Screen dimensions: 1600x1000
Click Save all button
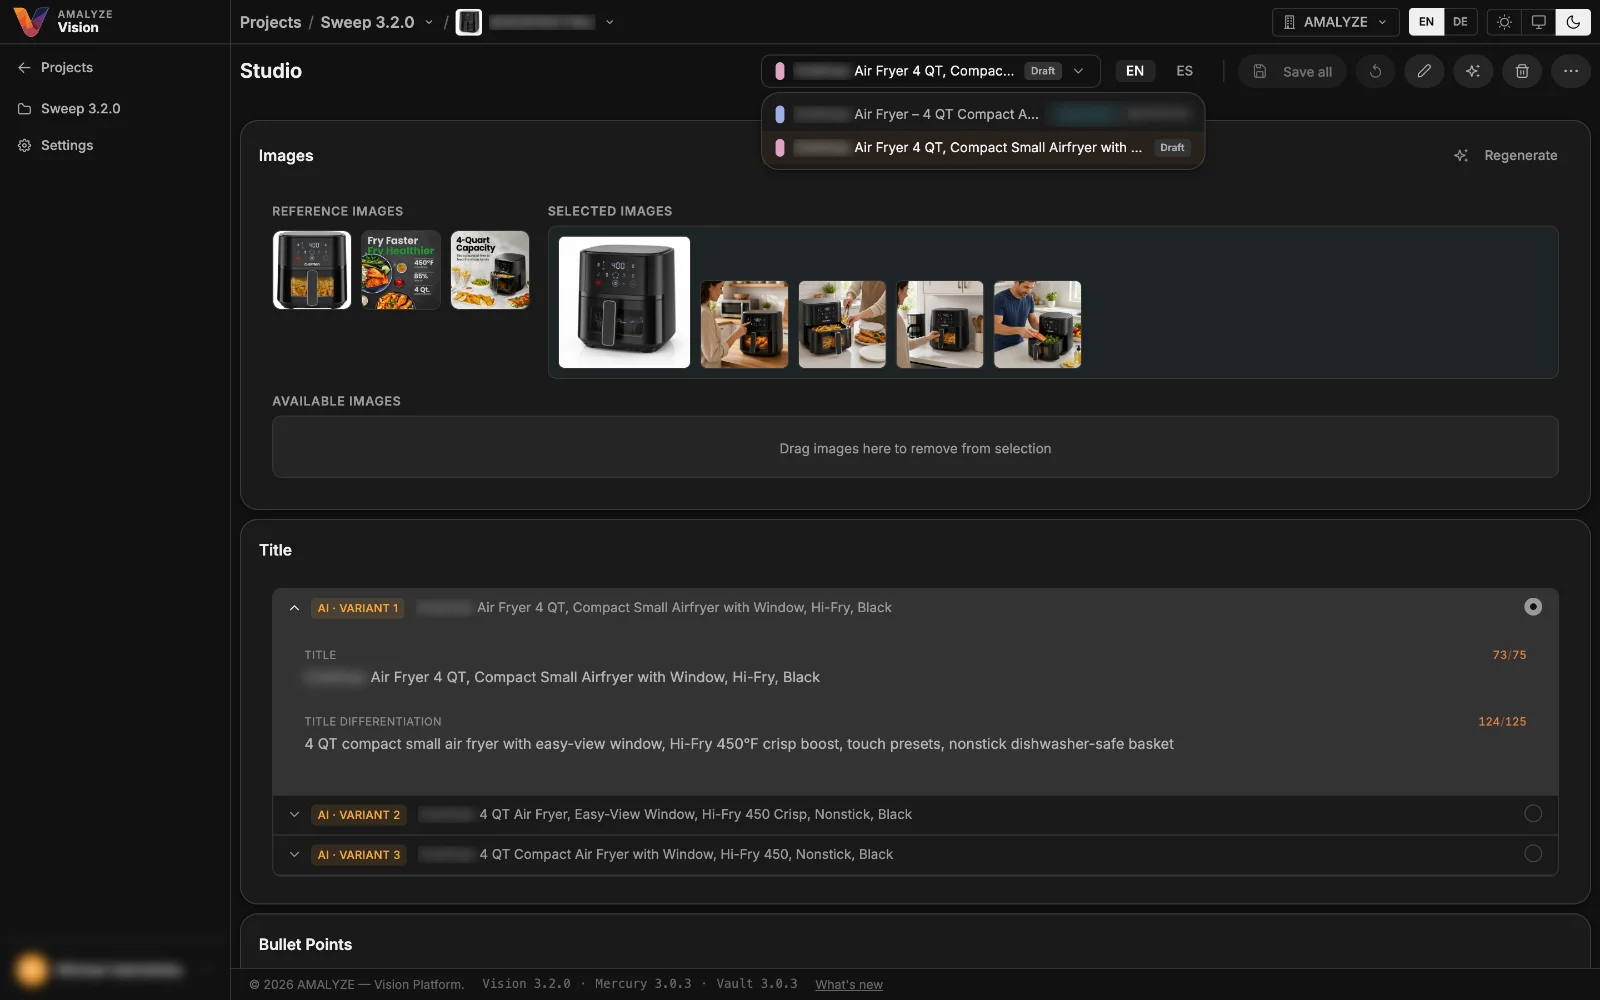pos(1292,71)
